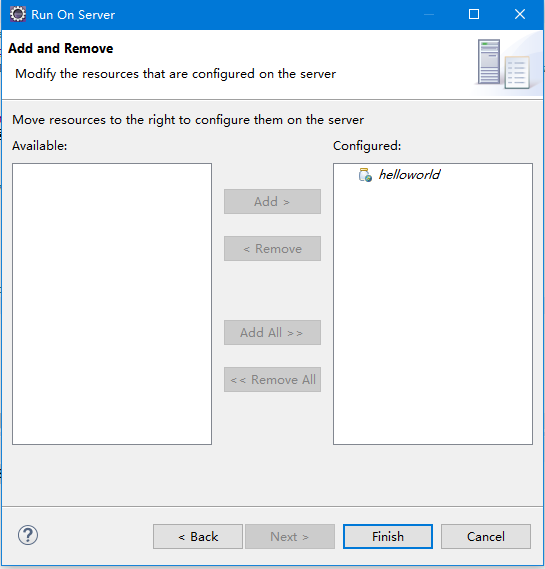Click the Add > button
This screenshot has width=545, height=569.
272,201
